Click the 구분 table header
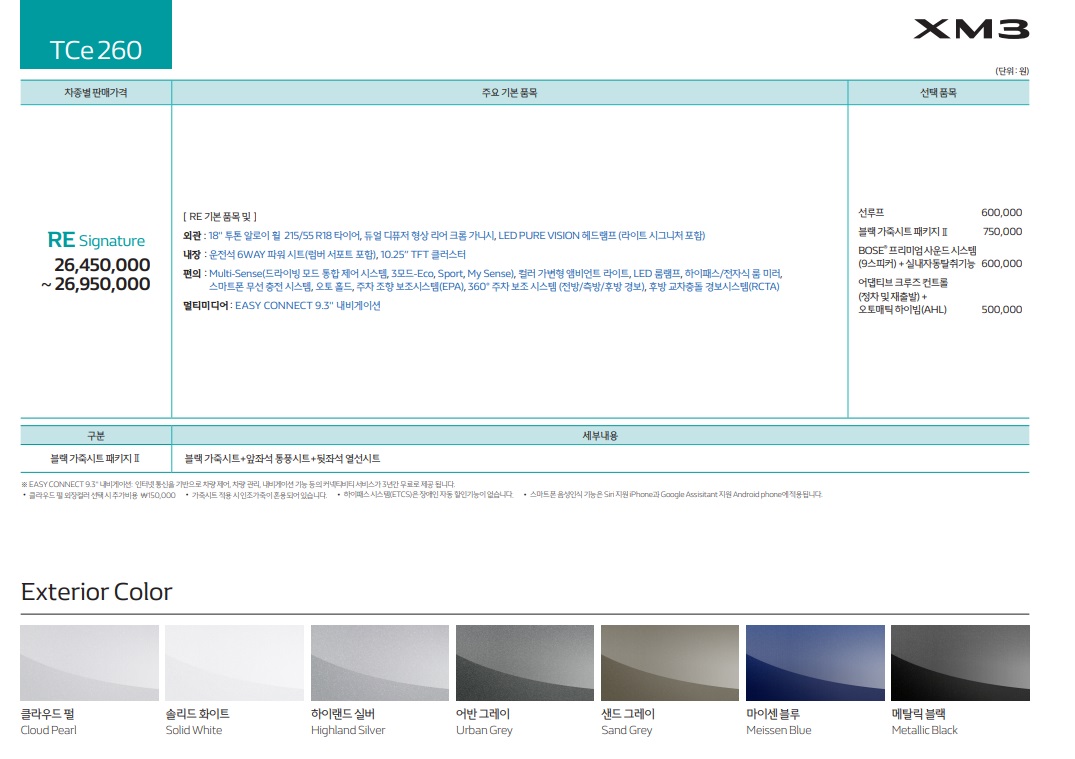The height and width of the screenshot is (759, 1075). coord(96,436)
